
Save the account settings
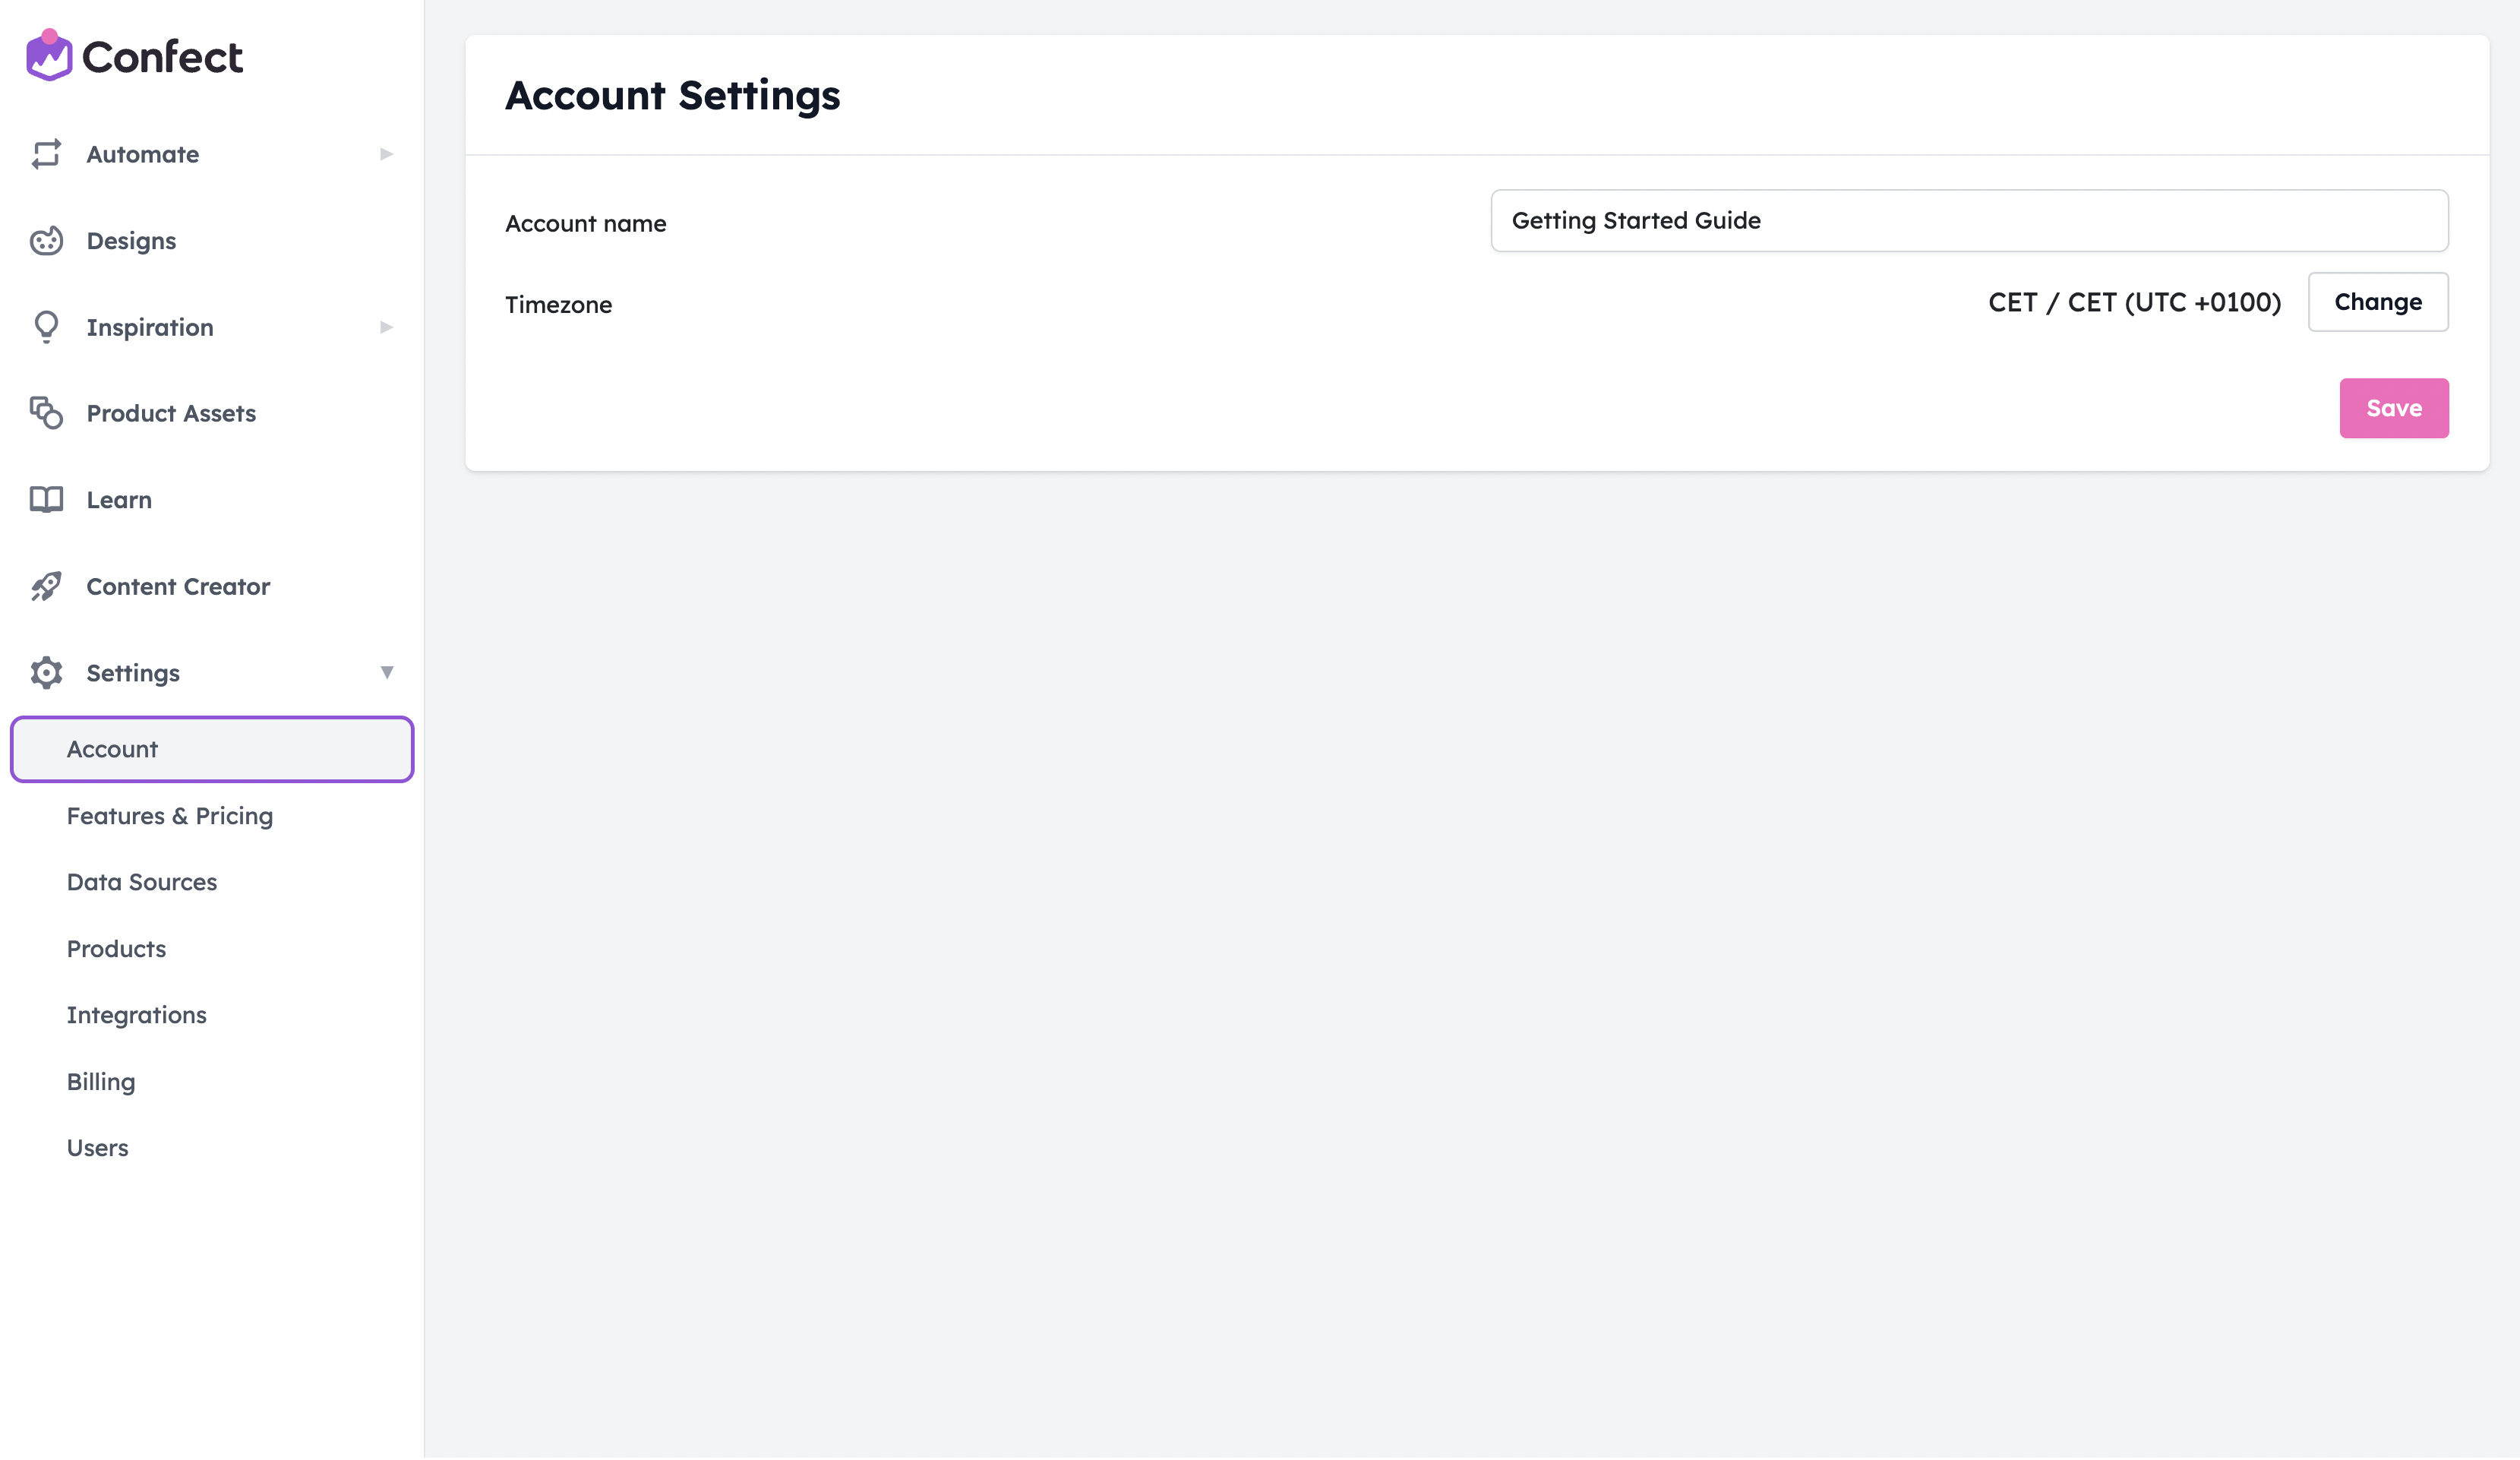tap(2393, 408)
